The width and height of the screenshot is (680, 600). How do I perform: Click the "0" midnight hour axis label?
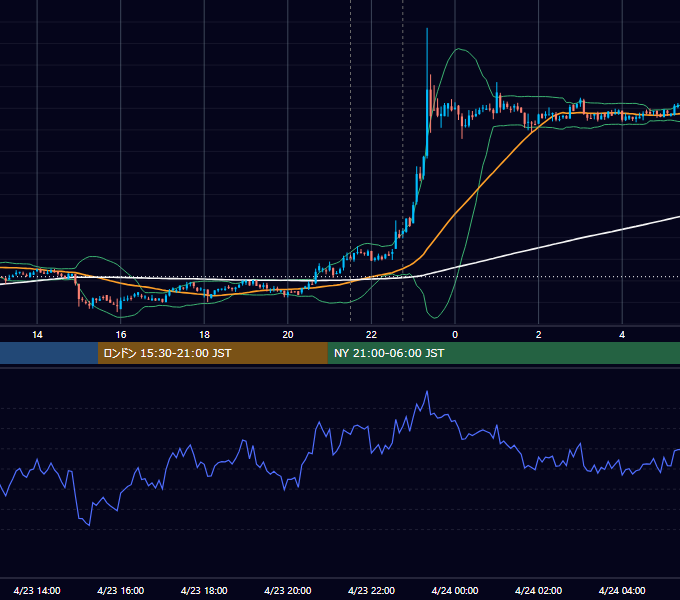coord(455,335)
